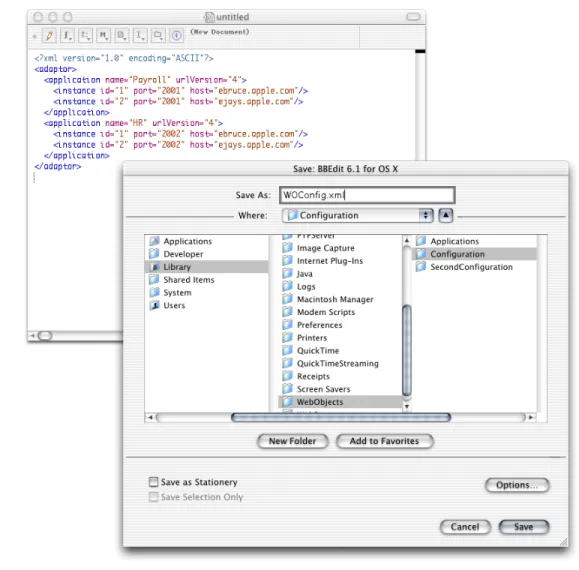The height and width of the screenshot is (570, 579).
Task: Select the Developer folder
Action: [207, 254]
